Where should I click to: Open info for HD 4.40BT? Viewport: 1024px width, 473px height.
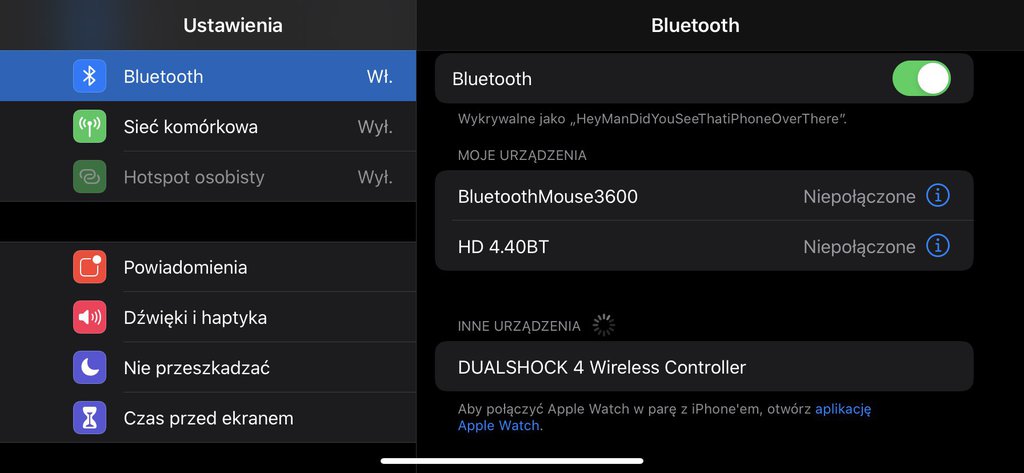pyautogui.click(x=938, y=246)
